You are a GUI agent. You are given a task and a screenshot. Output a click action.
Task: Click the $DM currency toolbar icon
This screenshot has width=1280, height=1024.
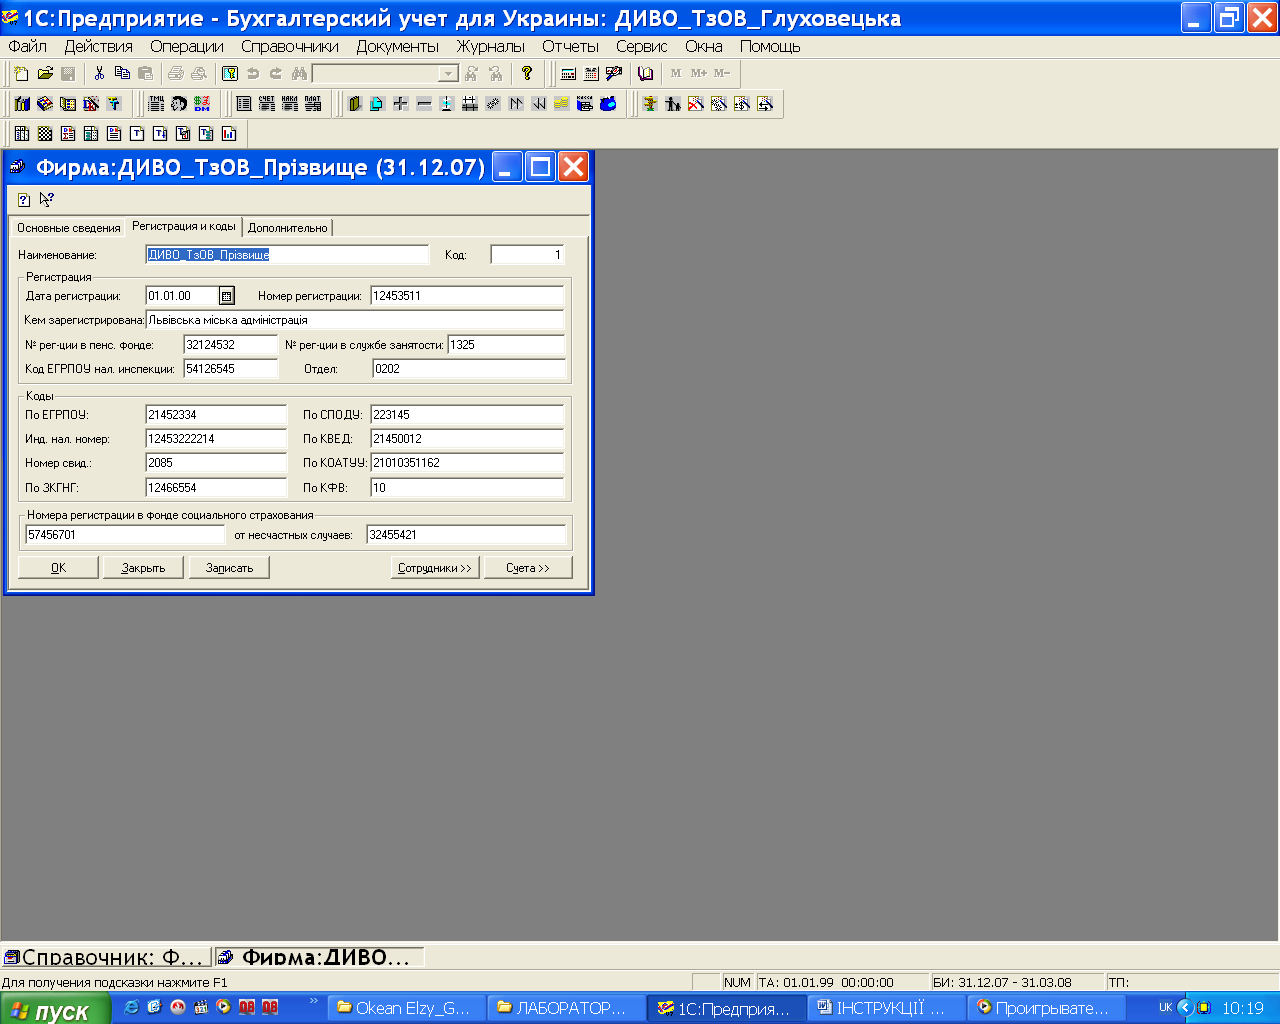tap(202, 103)
